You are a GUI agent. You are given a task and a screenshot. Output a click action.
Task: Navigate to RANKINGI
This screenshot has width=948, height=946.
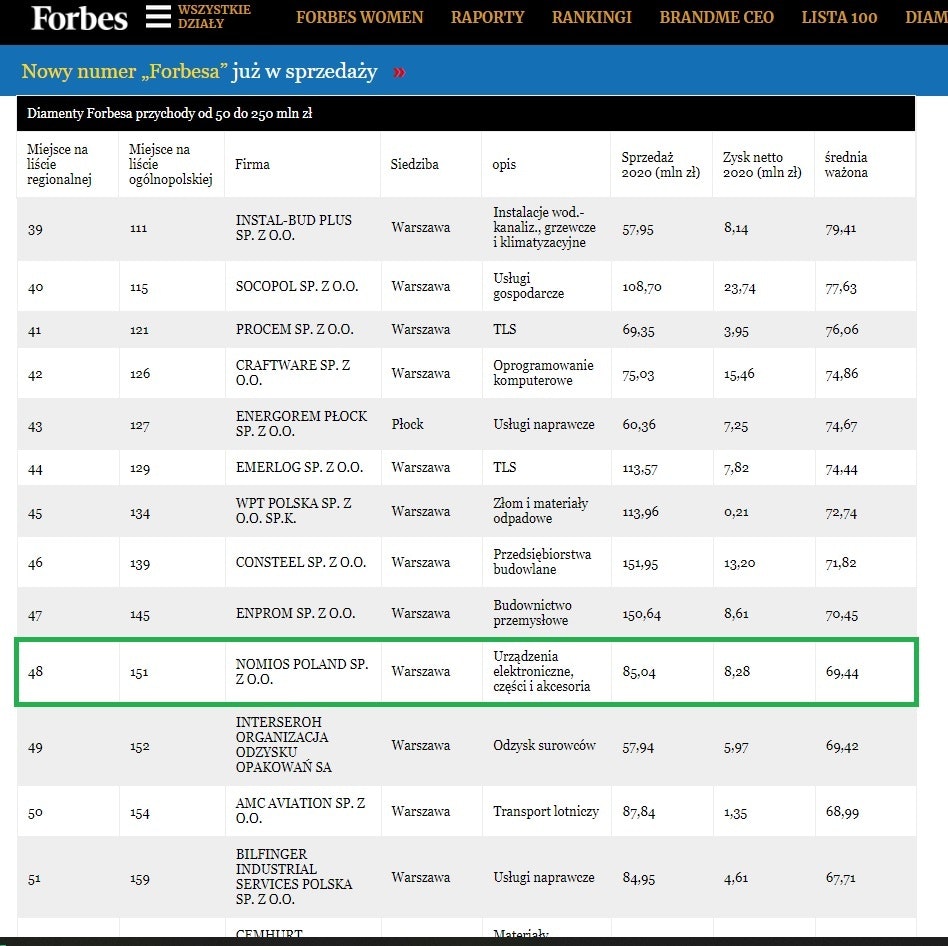pyautogui.click(x=591, y=17)
